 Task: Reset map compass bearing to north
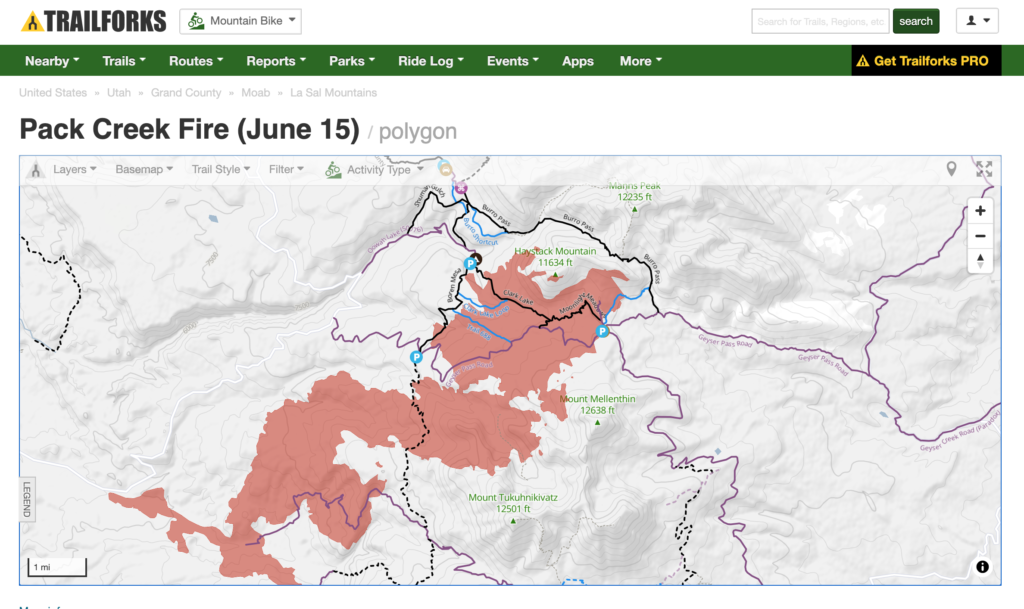point(980,261)
